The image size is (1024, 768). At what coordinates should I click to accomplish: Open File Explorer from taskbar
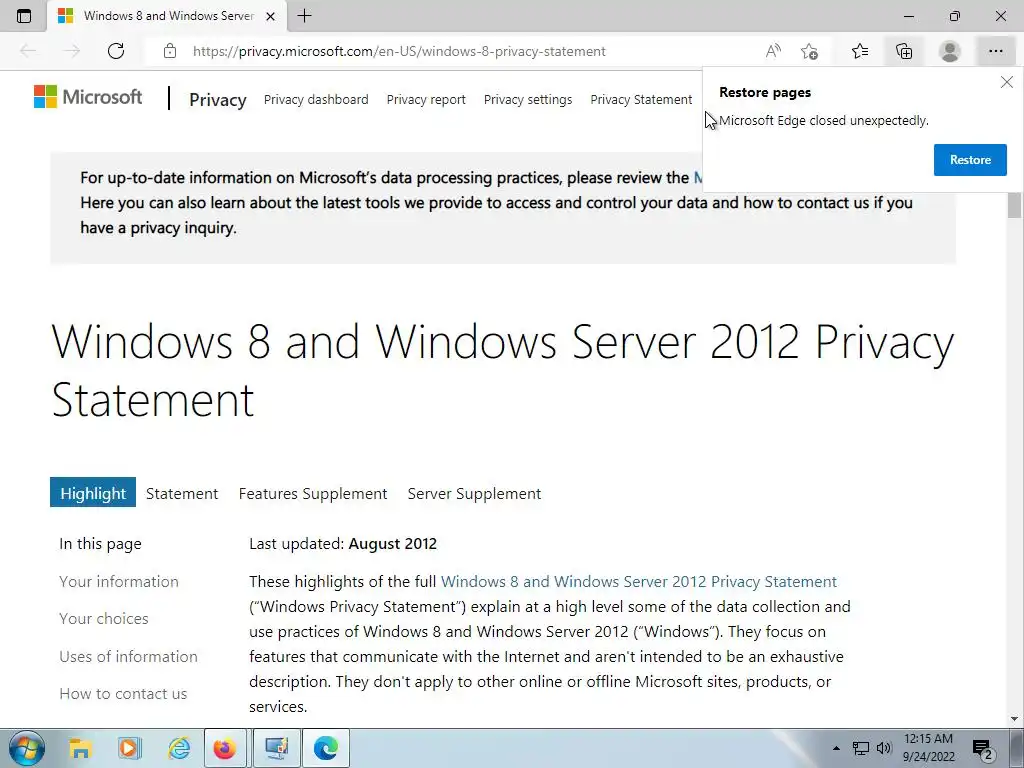coord(80,748)
